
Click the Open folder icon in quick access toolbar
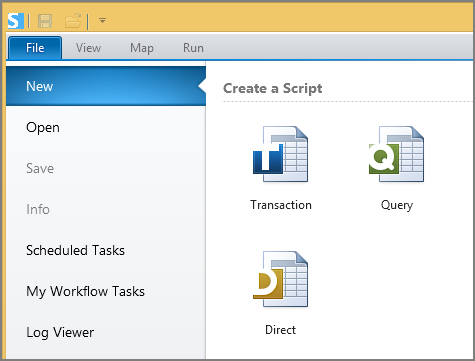point(73,21)
